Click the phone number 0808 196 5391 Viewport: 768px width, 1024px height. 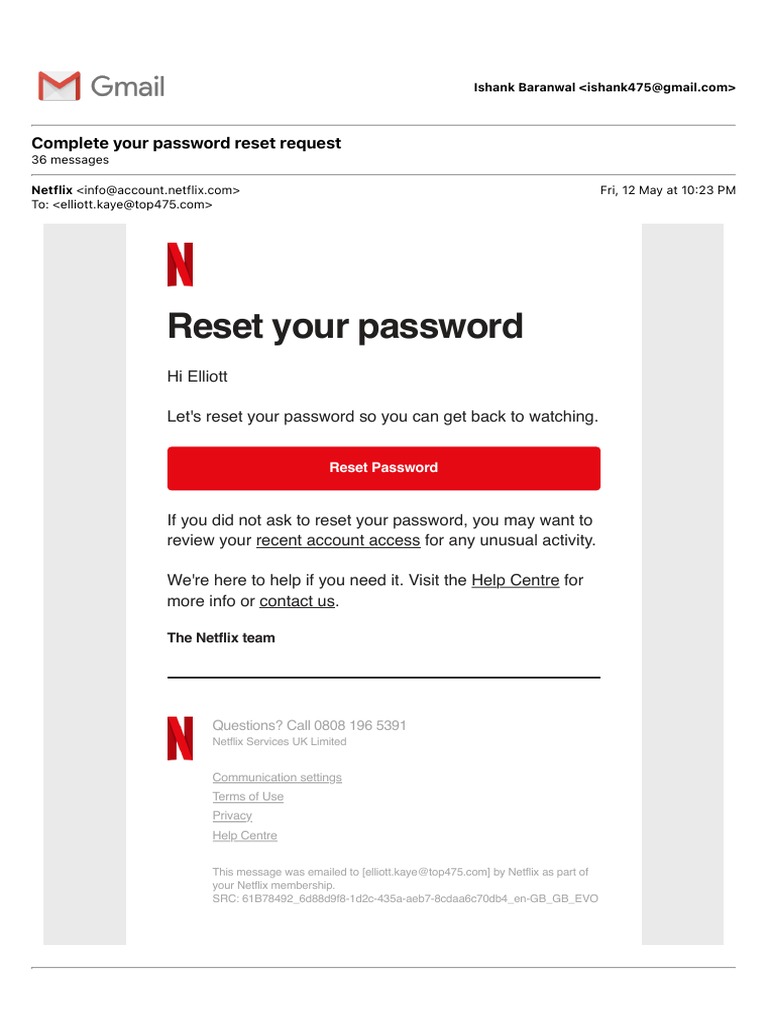click(360, 726)
